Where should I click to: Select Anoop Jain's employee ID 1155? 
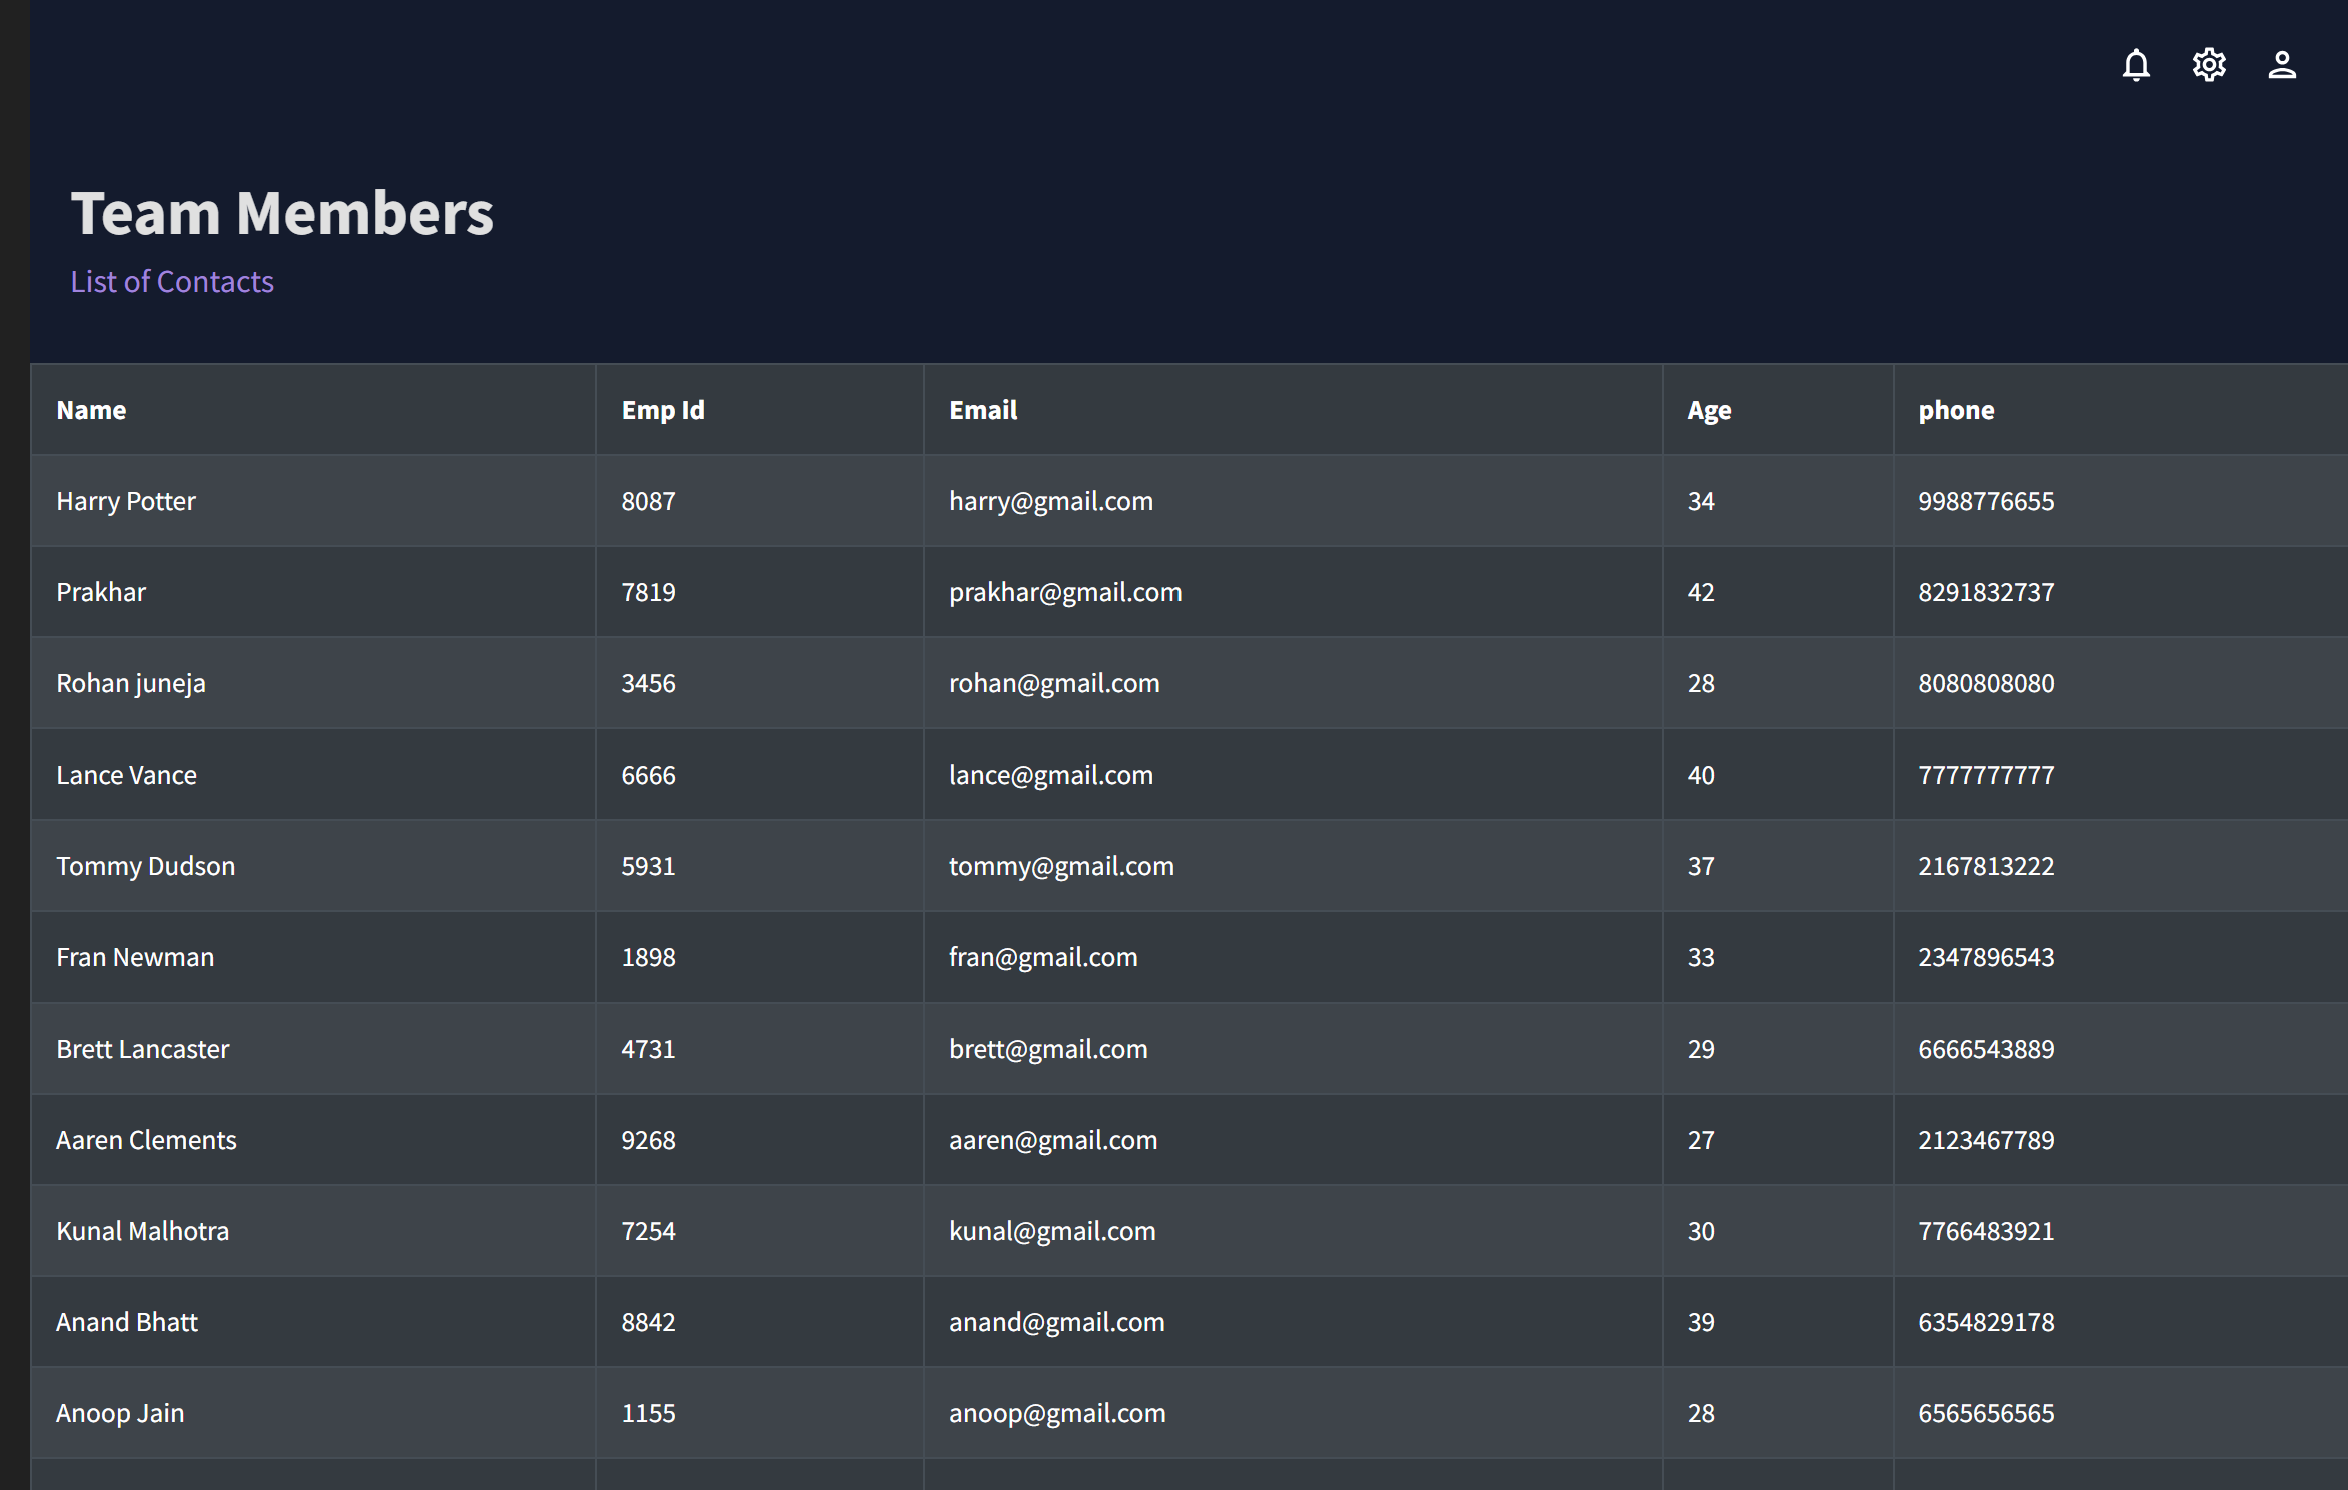tap(648, 1413)
